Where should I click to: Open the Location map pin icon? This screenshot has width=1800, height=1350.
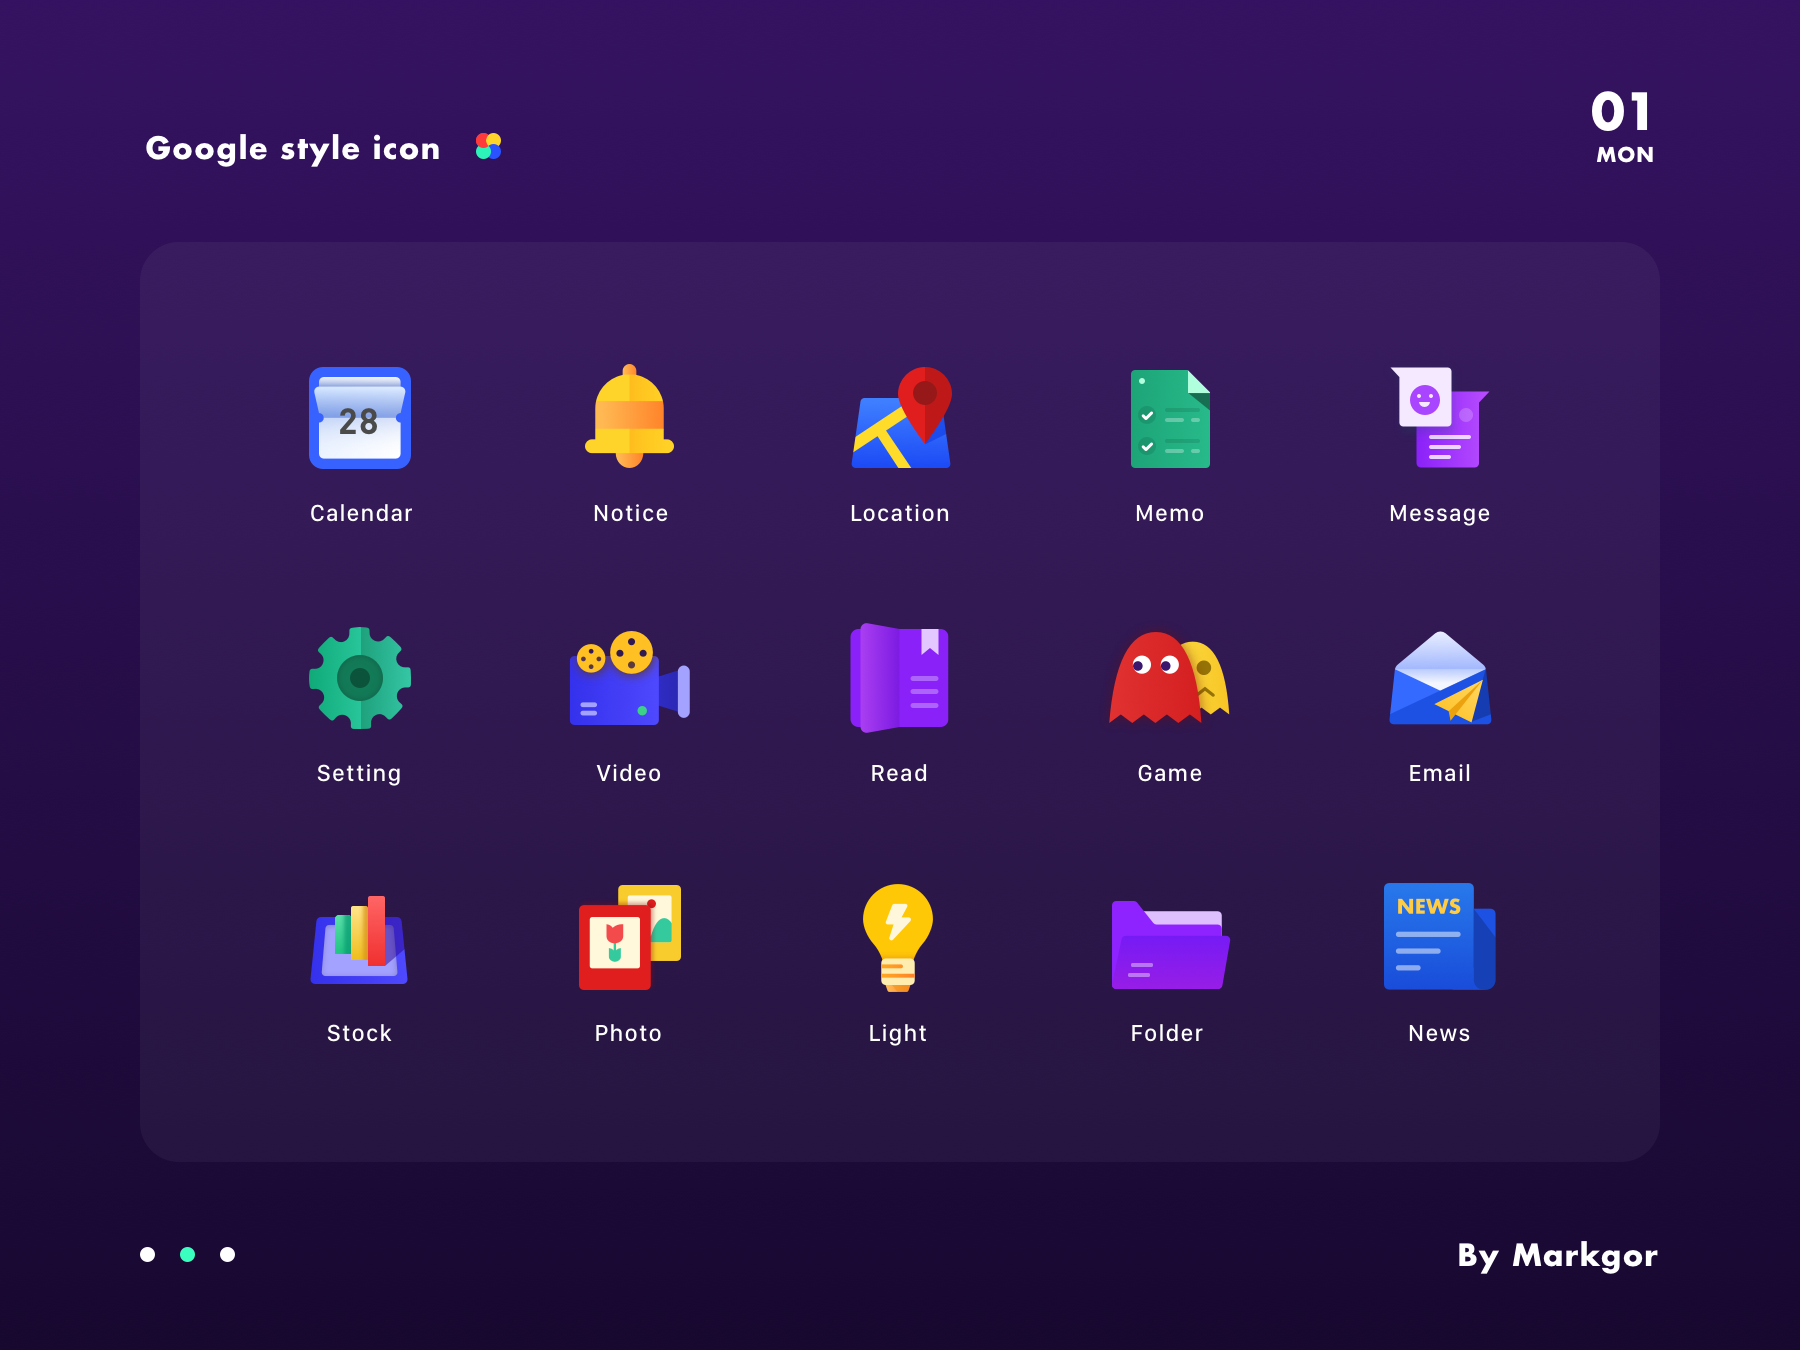(x=901, y=417)
